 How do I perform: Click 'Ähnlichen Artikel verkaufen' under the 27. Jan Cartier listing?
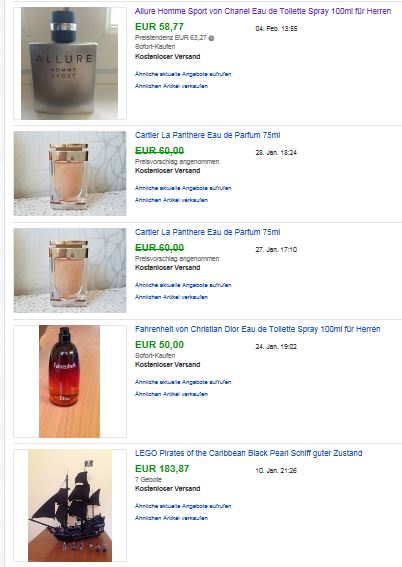[171, 297]
